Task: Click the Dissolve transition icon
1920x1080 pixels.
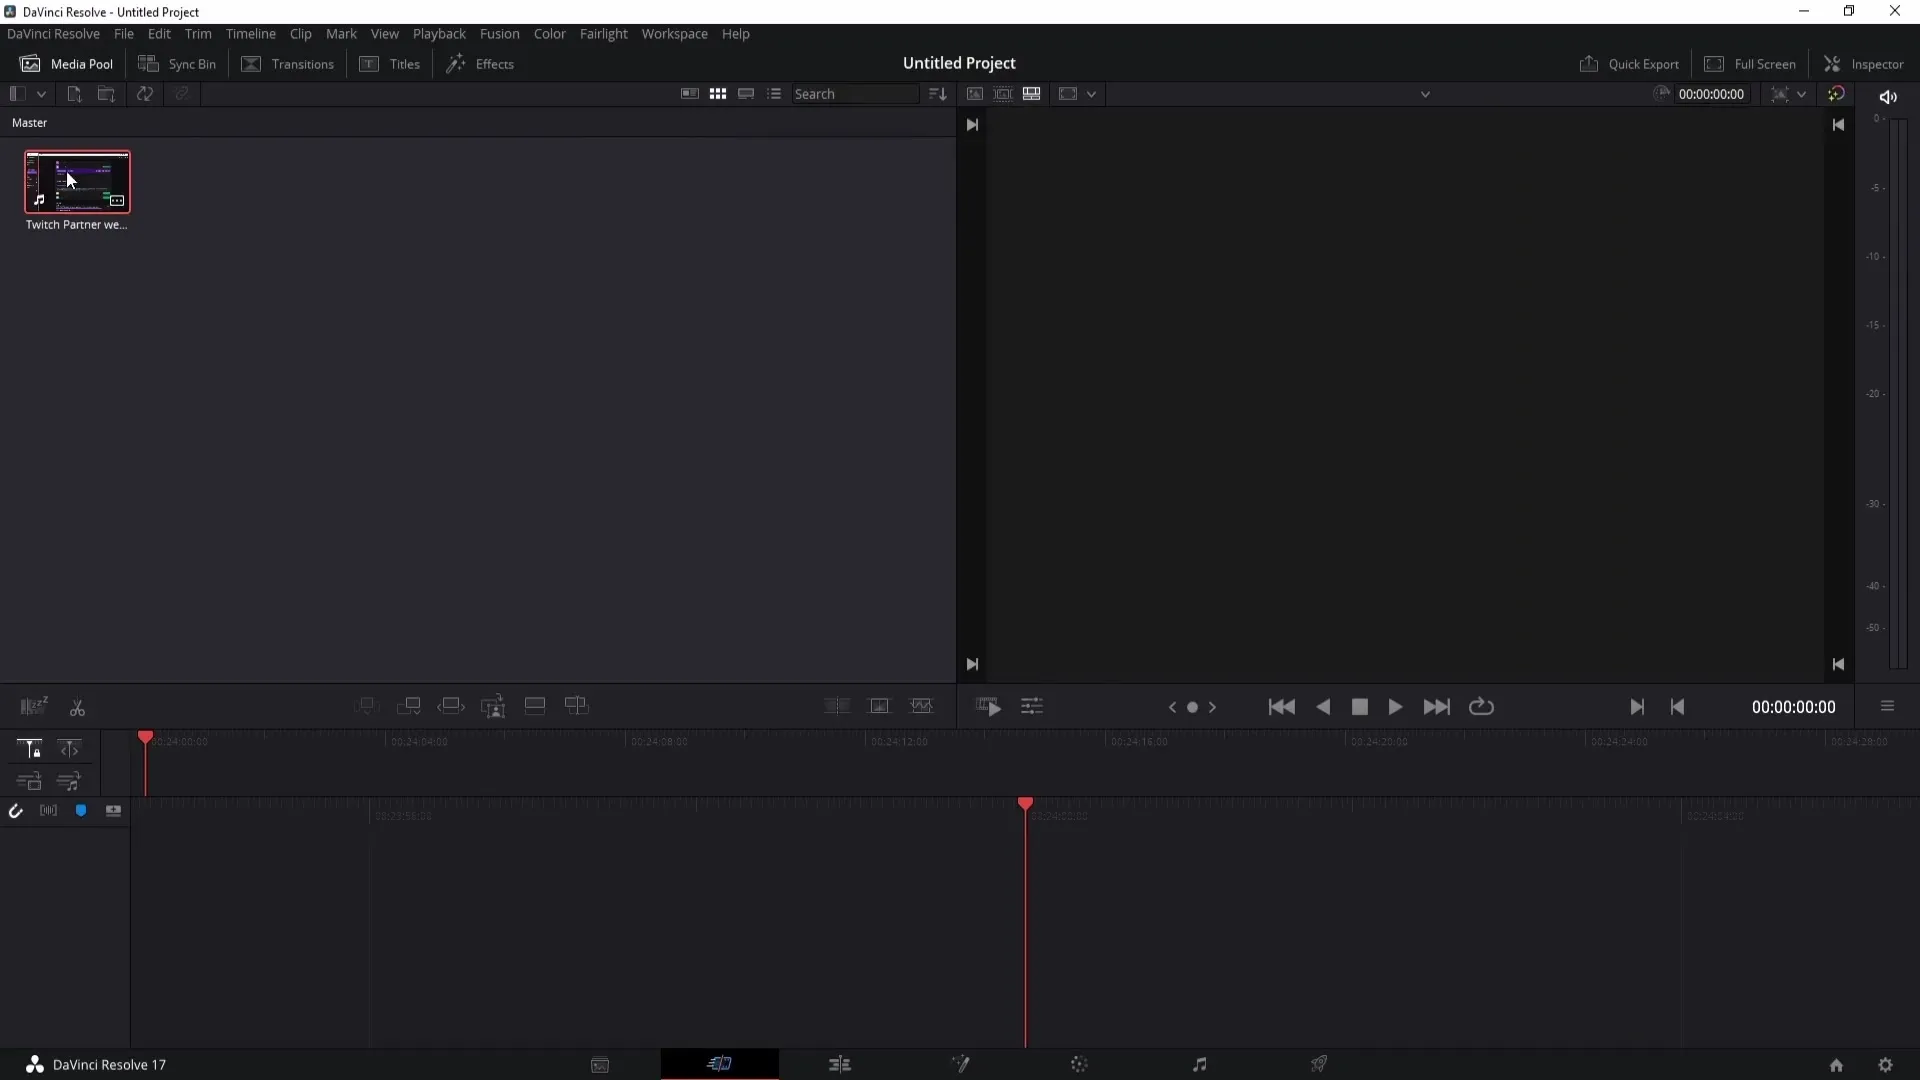Action: click(879, 706)
